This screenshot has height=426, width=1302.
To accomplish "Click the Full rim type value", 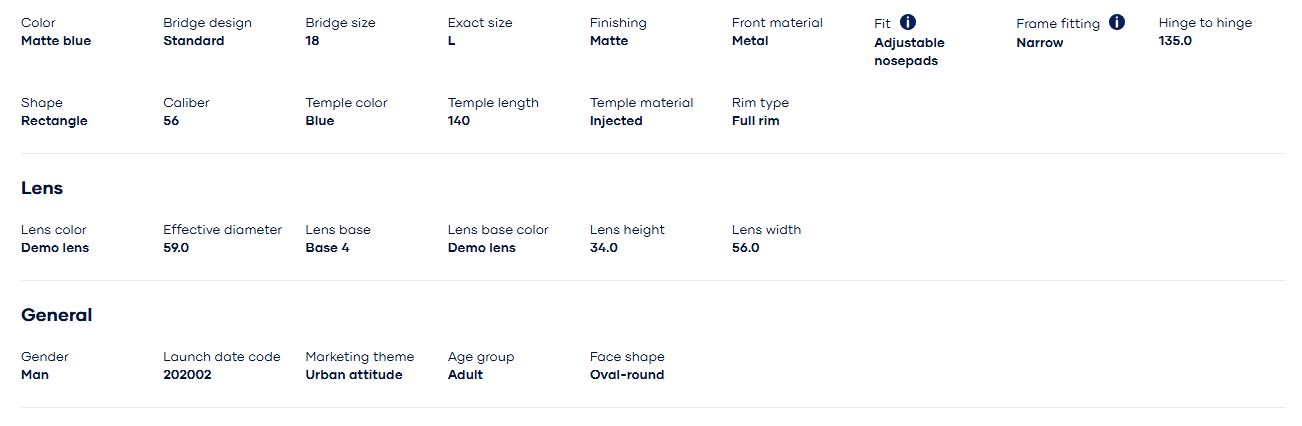I will click(x=756, y=121).
